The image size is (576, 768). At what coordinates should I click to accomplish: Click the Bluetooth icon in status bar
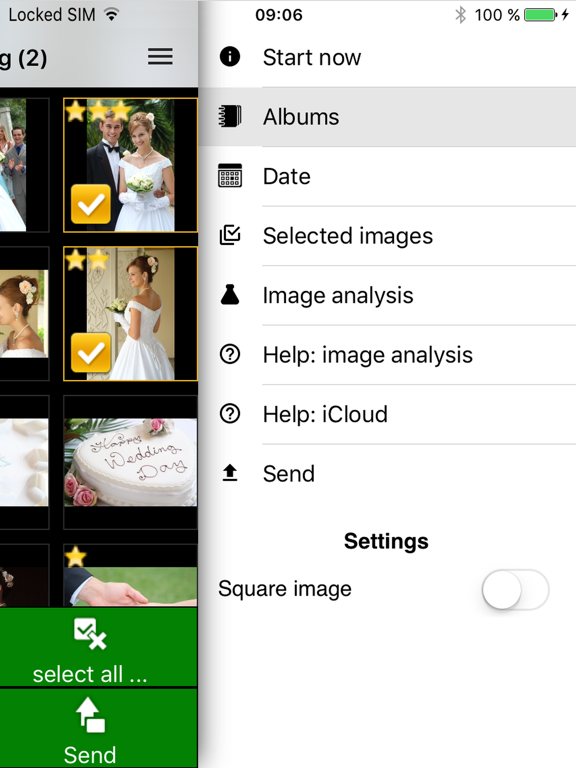[460, 15]
